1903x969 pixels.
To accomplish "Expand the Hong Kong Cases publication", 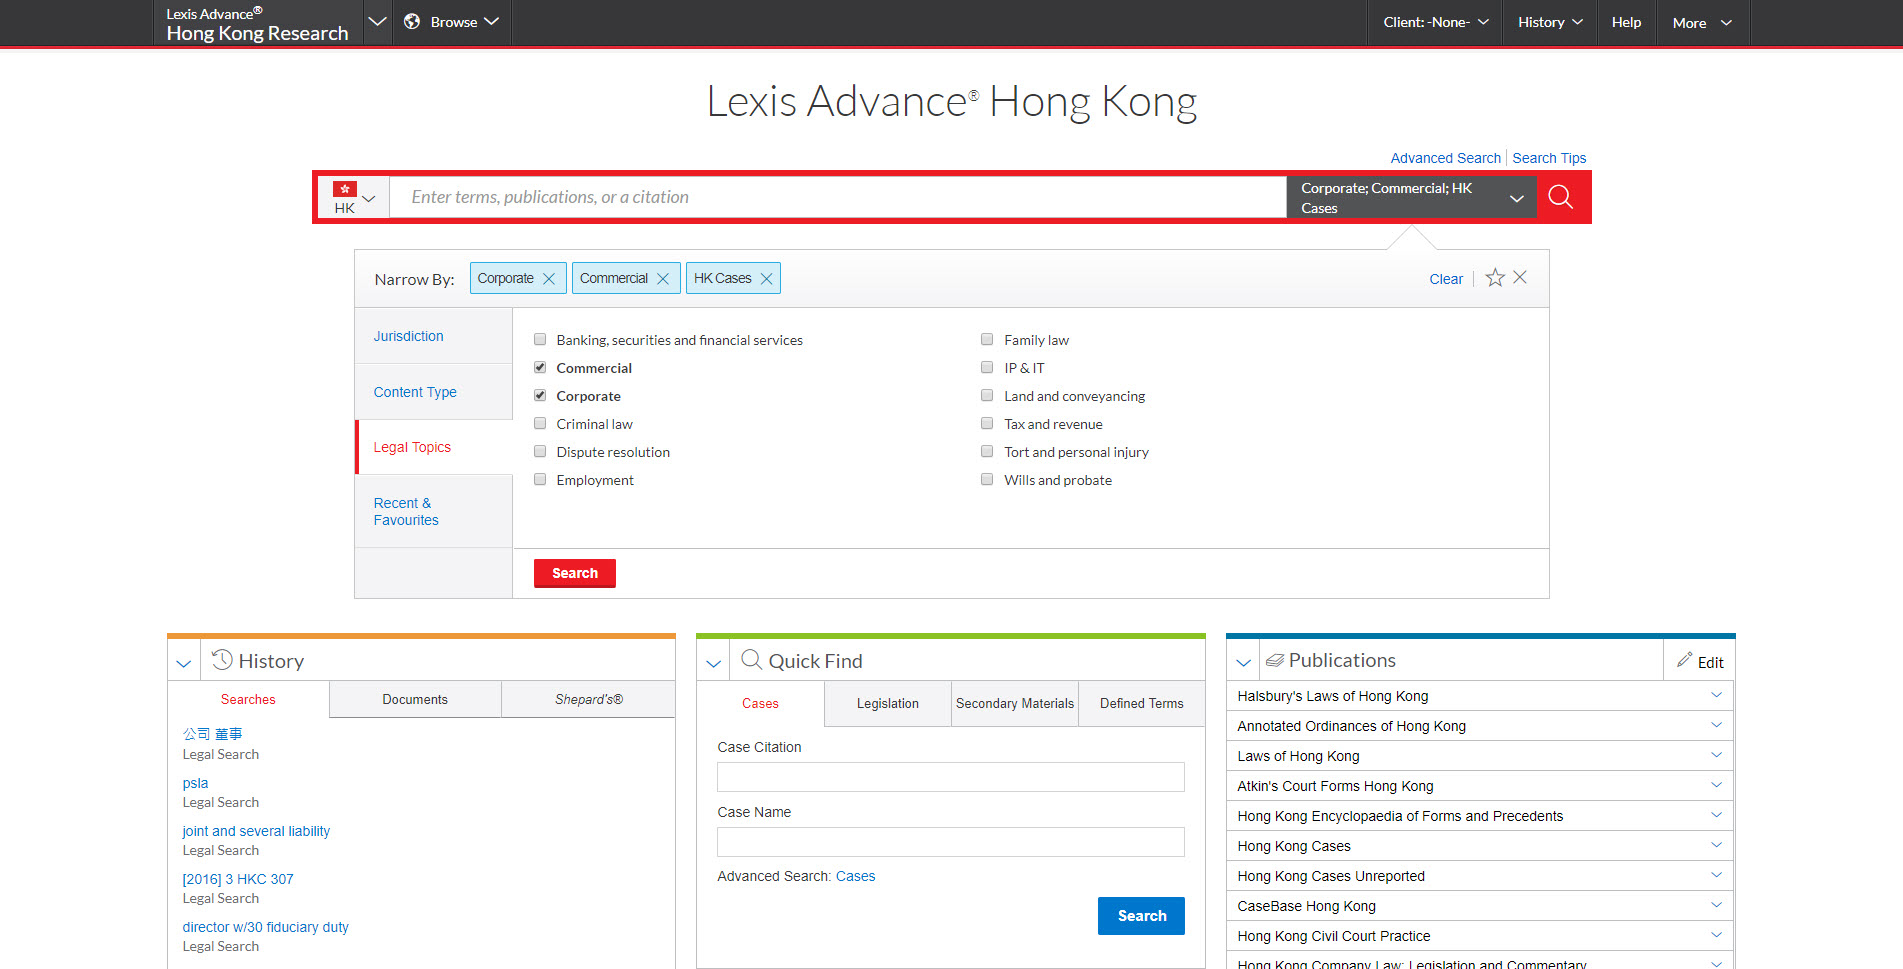I will [x=1717, y=845].
